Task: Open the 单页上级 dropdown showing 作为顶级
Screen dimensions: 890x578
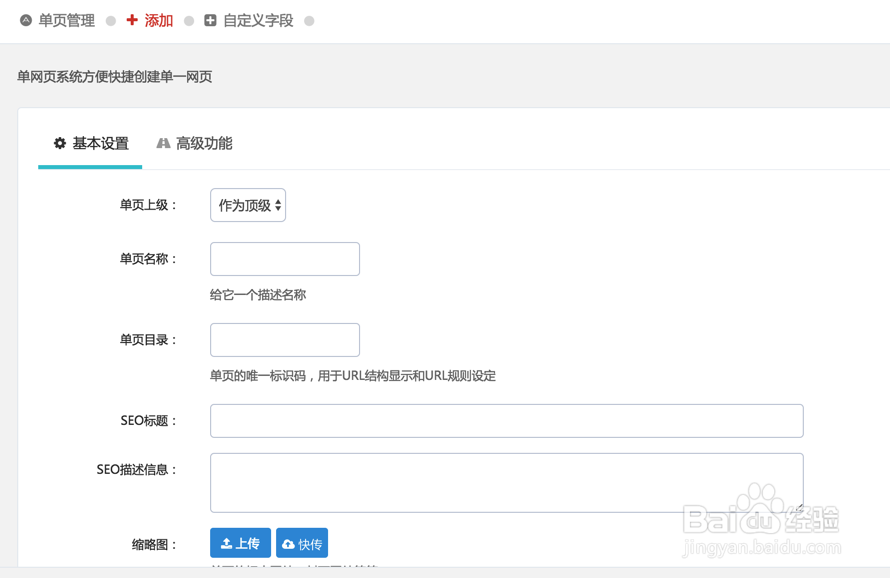Action: click(x=247, y=204)
